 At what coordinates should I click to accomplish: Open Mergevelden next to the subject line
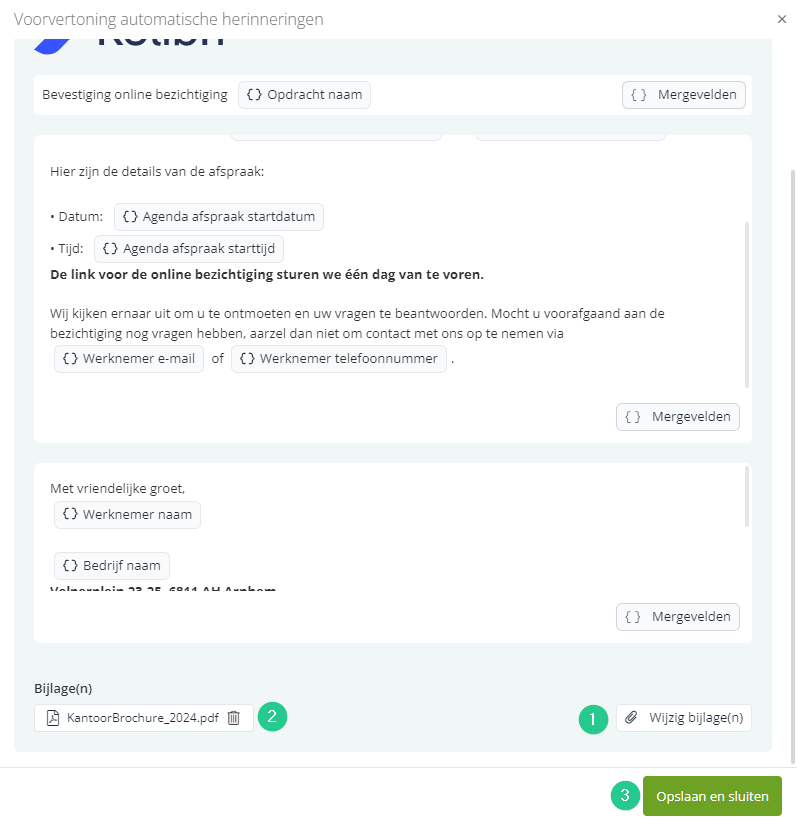point(684,95)
